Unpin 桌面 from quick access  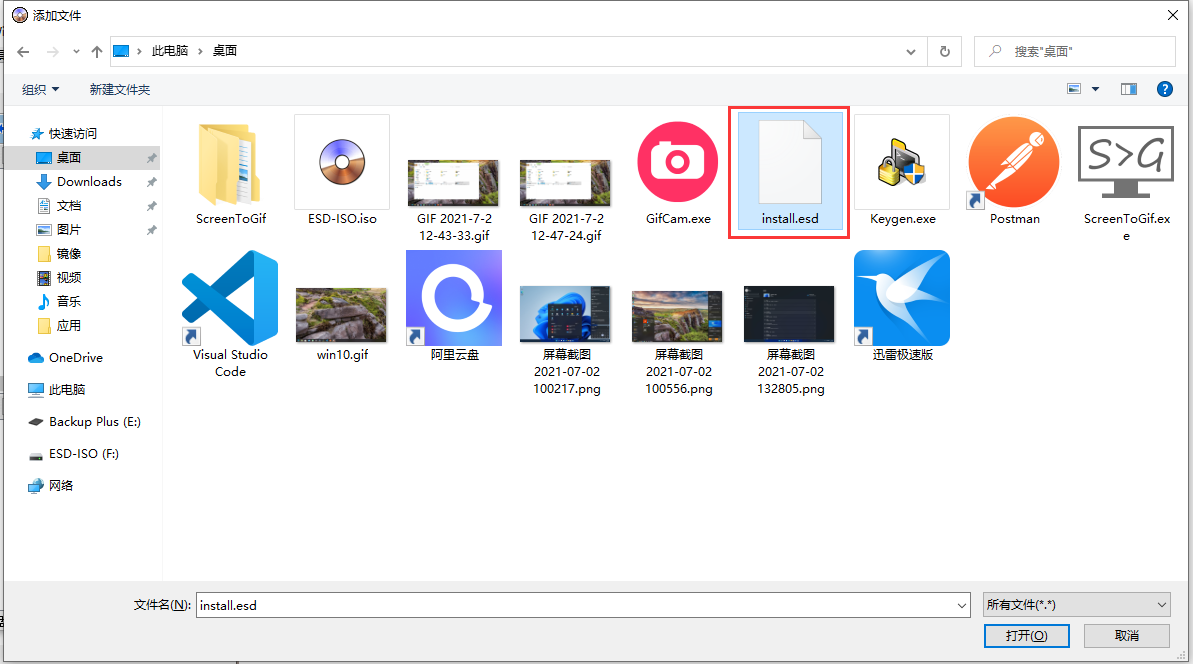click(x=151, y=158)
